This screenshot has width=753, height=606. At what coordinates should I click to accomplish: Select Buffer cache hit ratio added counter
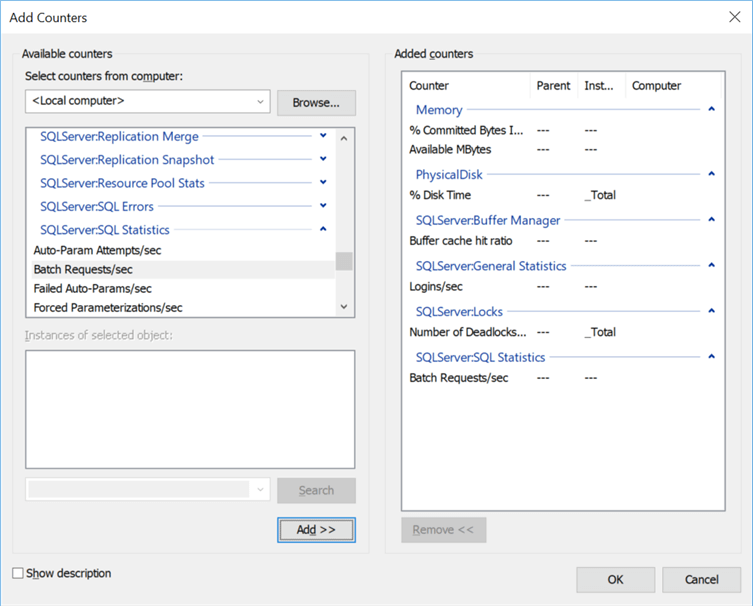pos(461,241)
